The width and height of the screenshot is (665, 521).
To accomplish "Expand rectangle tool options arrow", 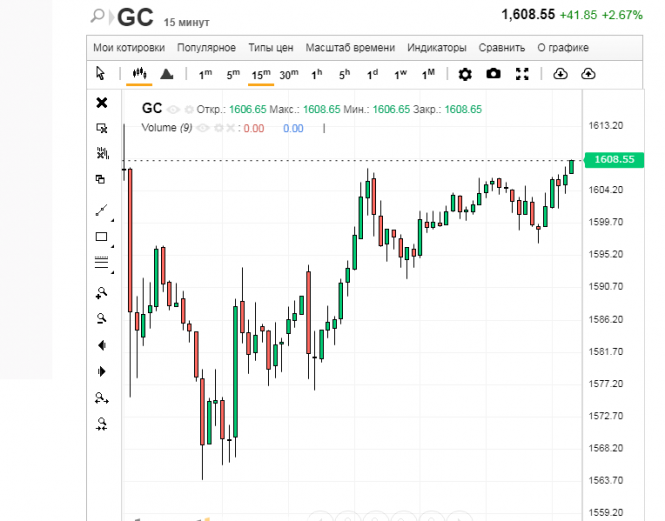I will pos(112,246).
